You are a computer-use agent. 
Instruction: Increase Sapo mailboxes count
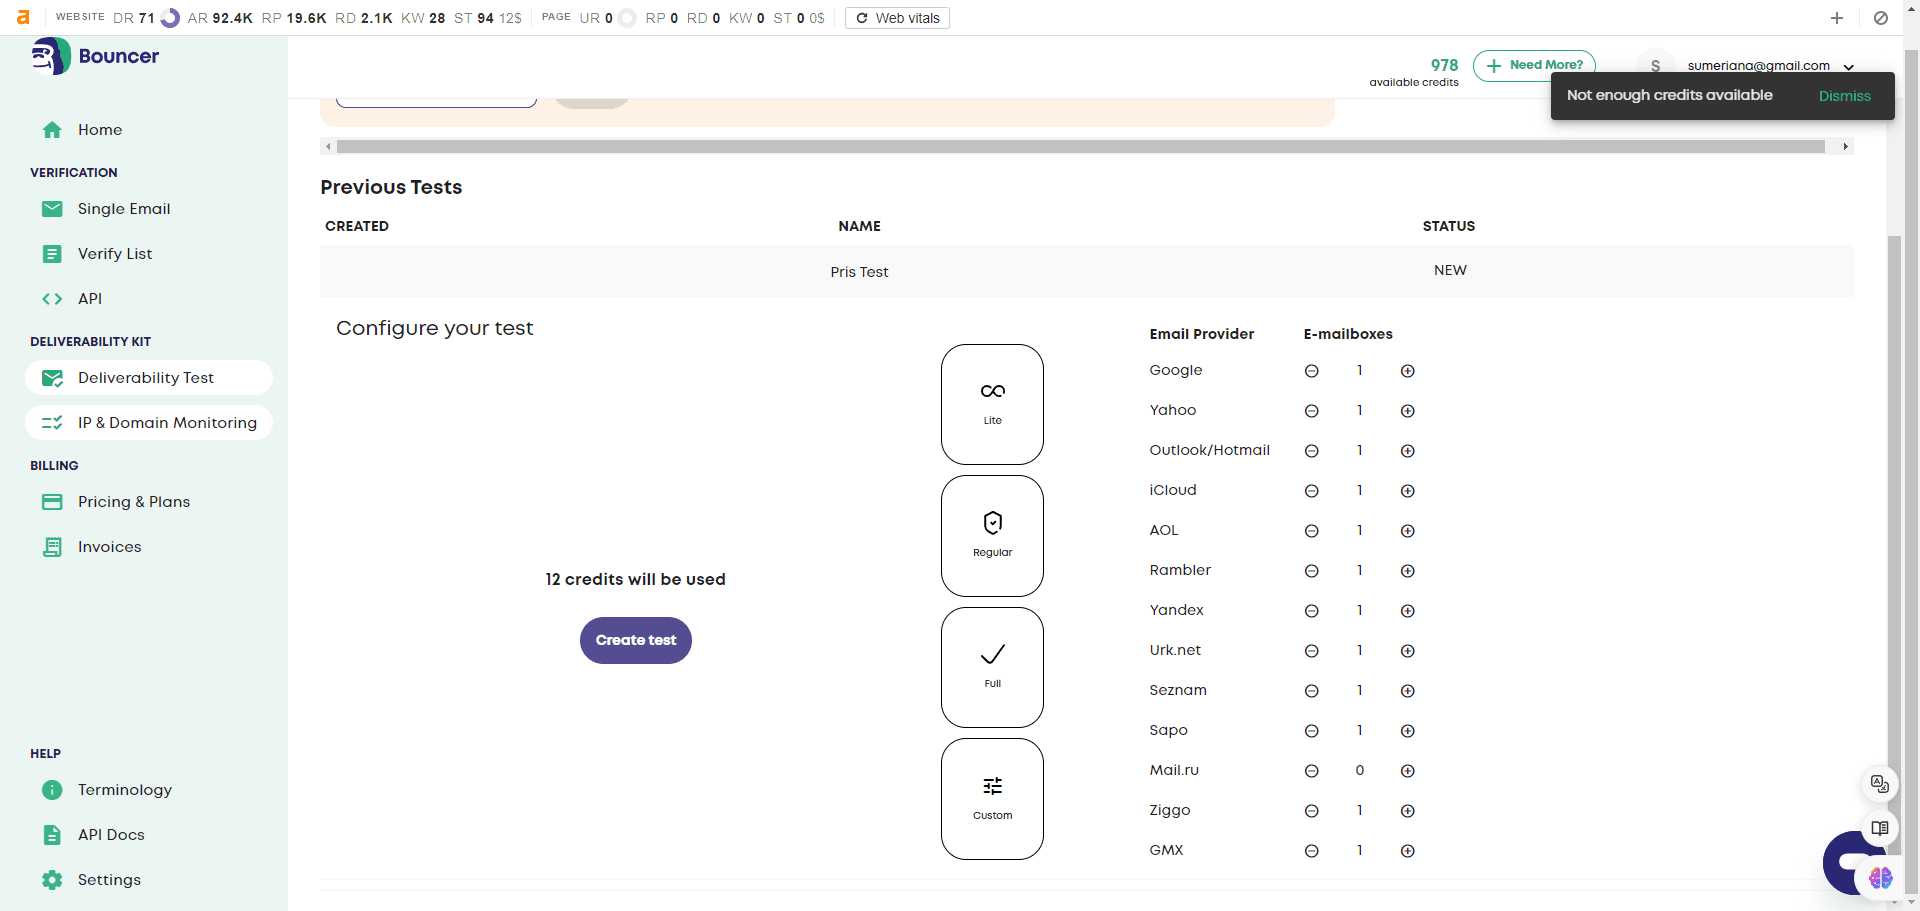point(1408,731)
